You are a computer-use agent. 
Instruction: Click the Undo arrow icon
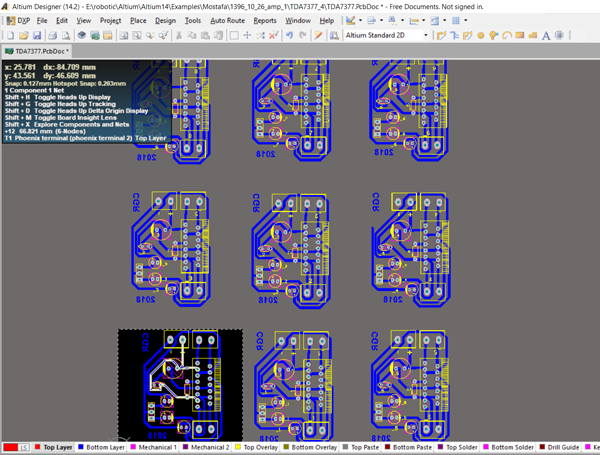pos(289,35)
